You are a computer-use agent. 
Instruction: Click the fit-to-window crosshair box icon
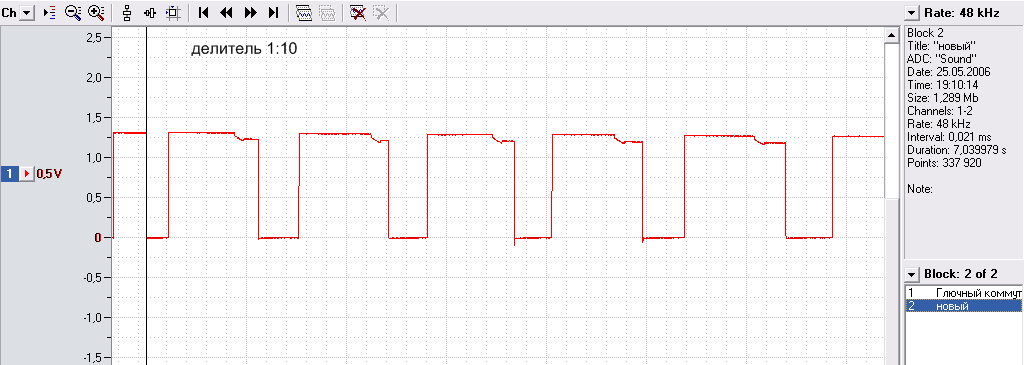coord(172,12)
